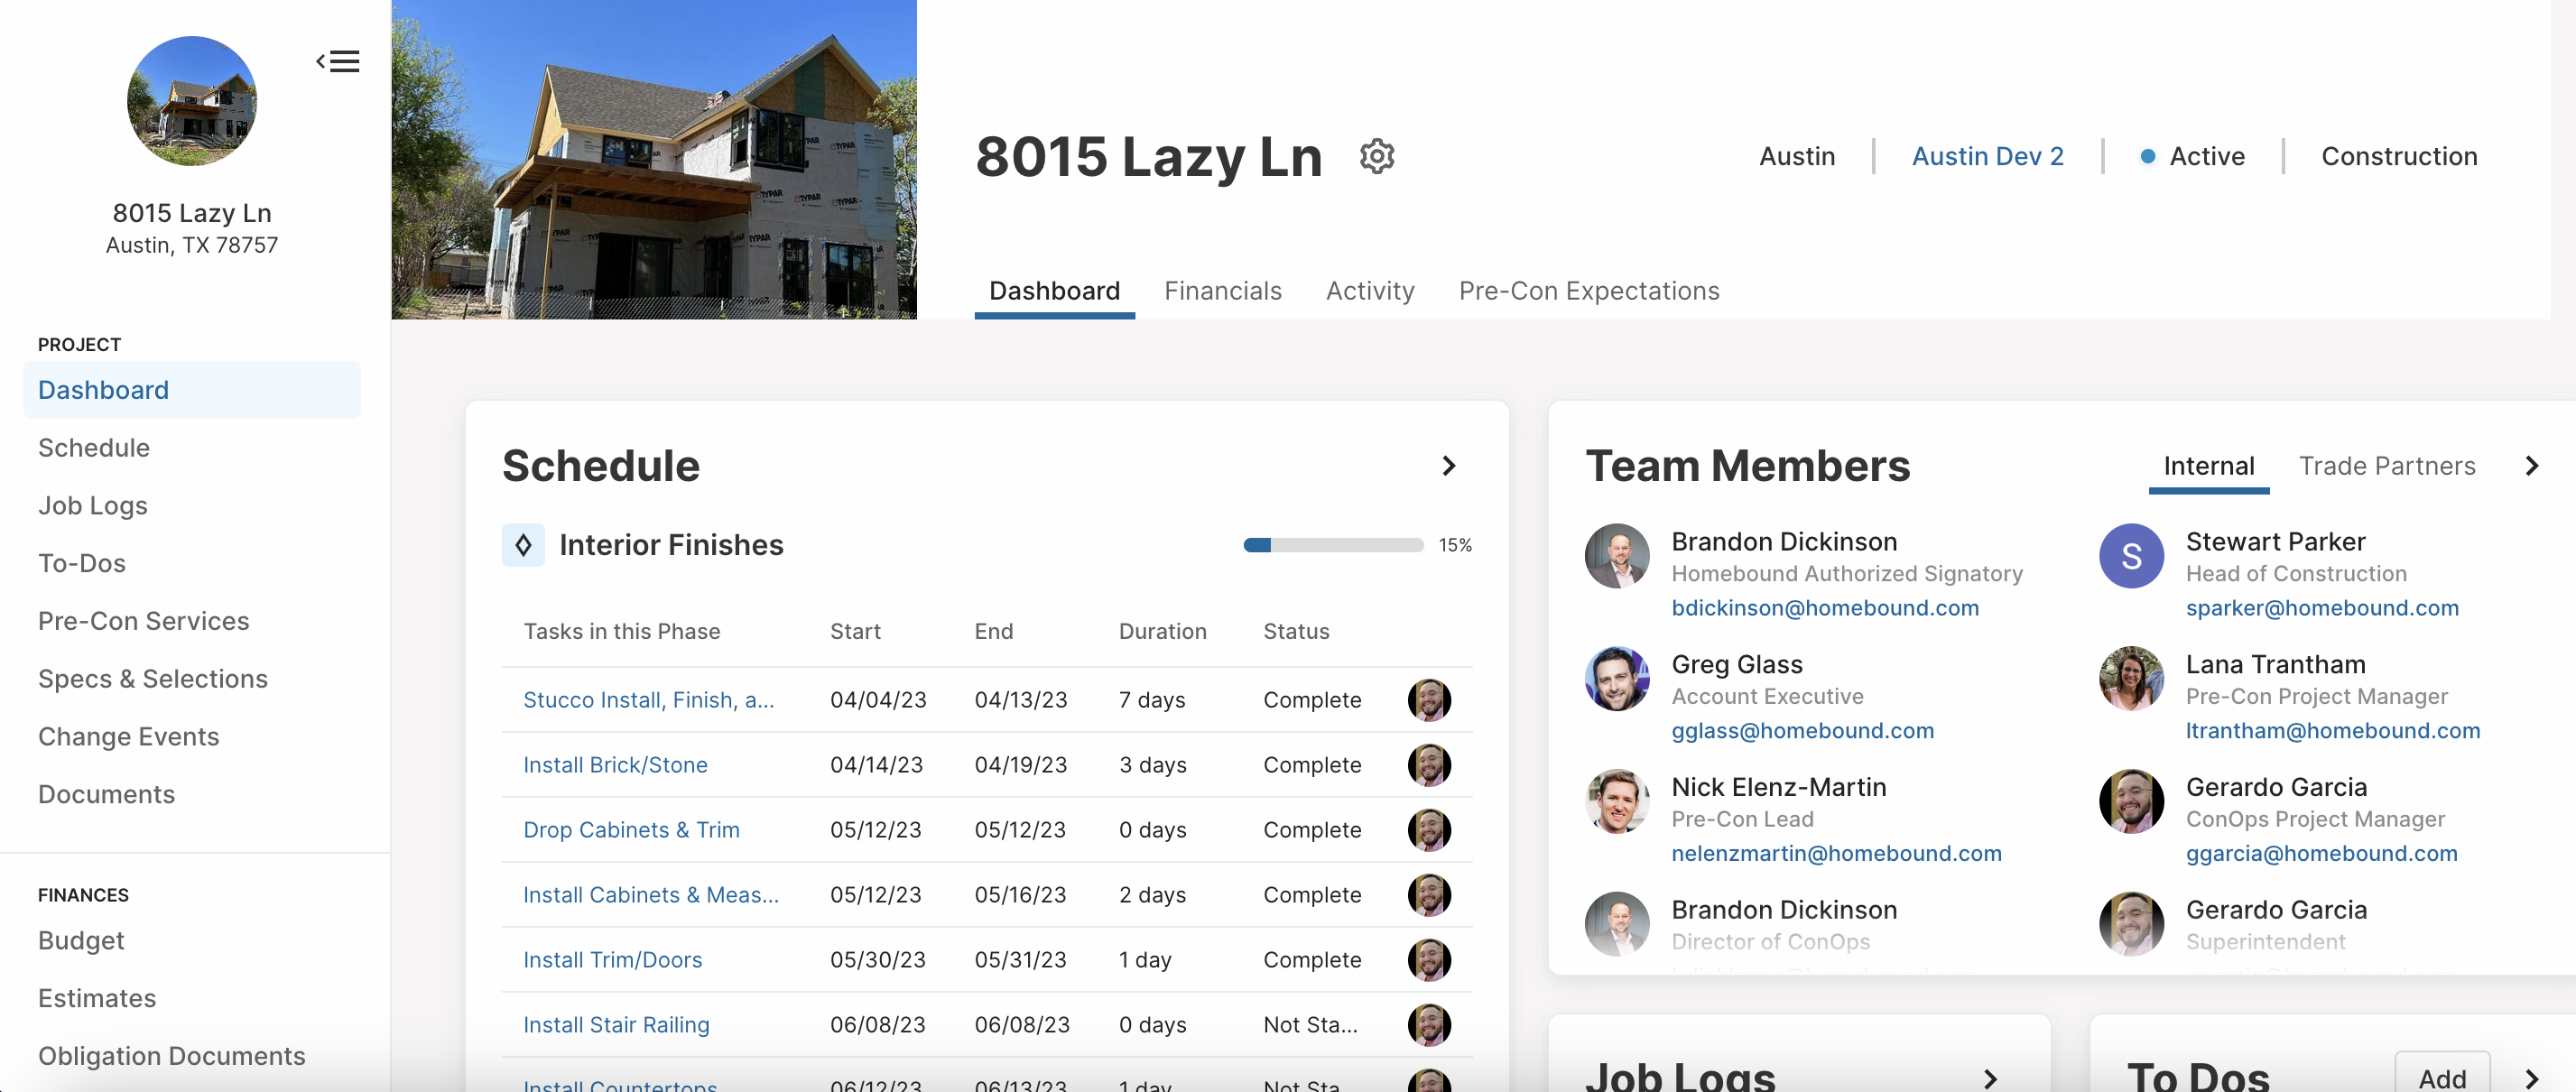Open Specs & Selections in the sidebar
Viewport: 2576px width, 1092px height.
point(153,679)
